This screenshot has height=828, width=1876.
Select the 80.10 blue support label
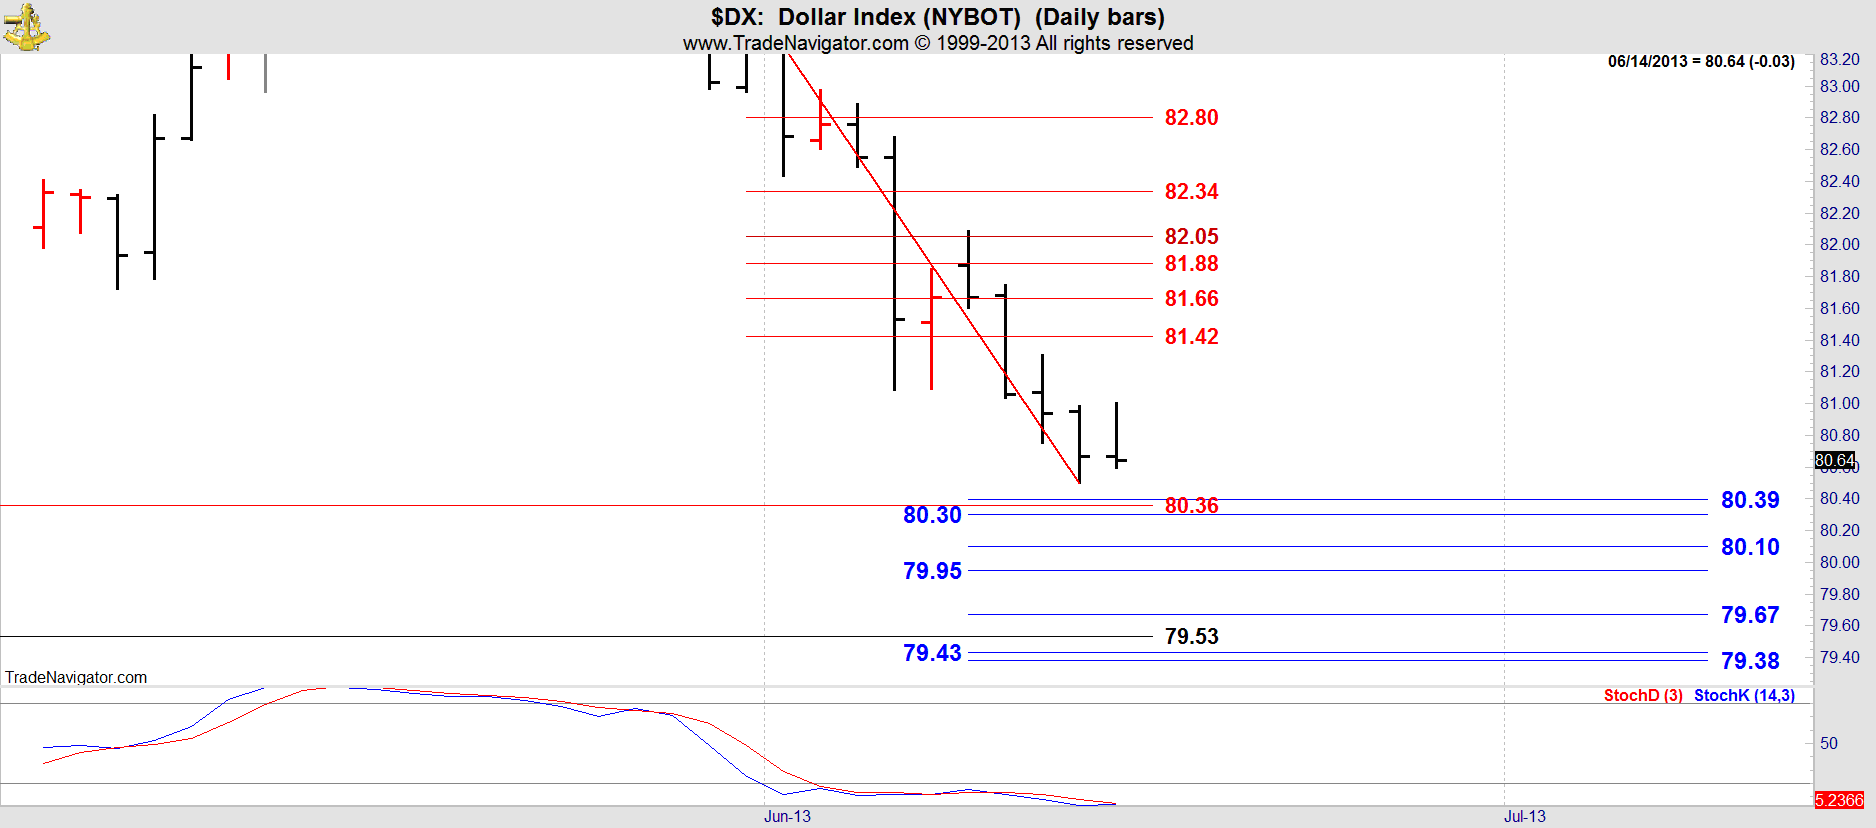coord(1749,547)
